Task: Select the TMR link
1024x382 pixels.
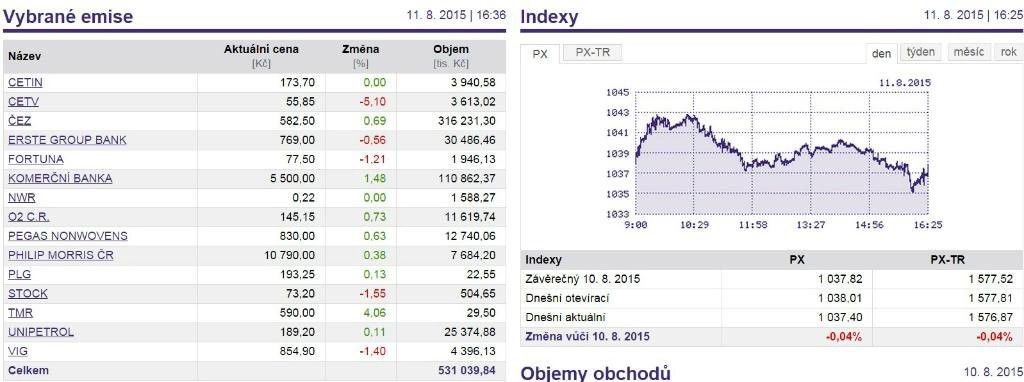Action: (21, 313)
